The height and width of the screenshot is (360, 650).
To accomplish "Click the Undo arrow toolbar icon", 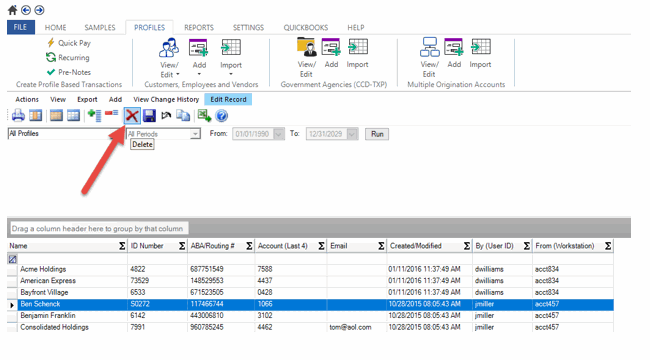I will coord(166,116).
